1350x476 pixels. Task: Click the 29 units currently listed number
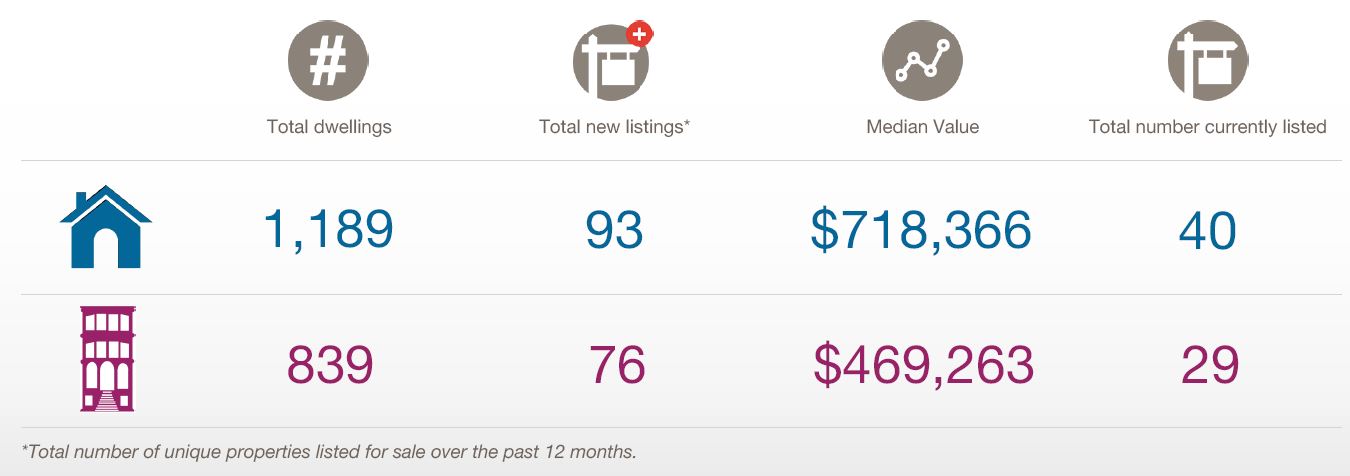[1209, 364]
